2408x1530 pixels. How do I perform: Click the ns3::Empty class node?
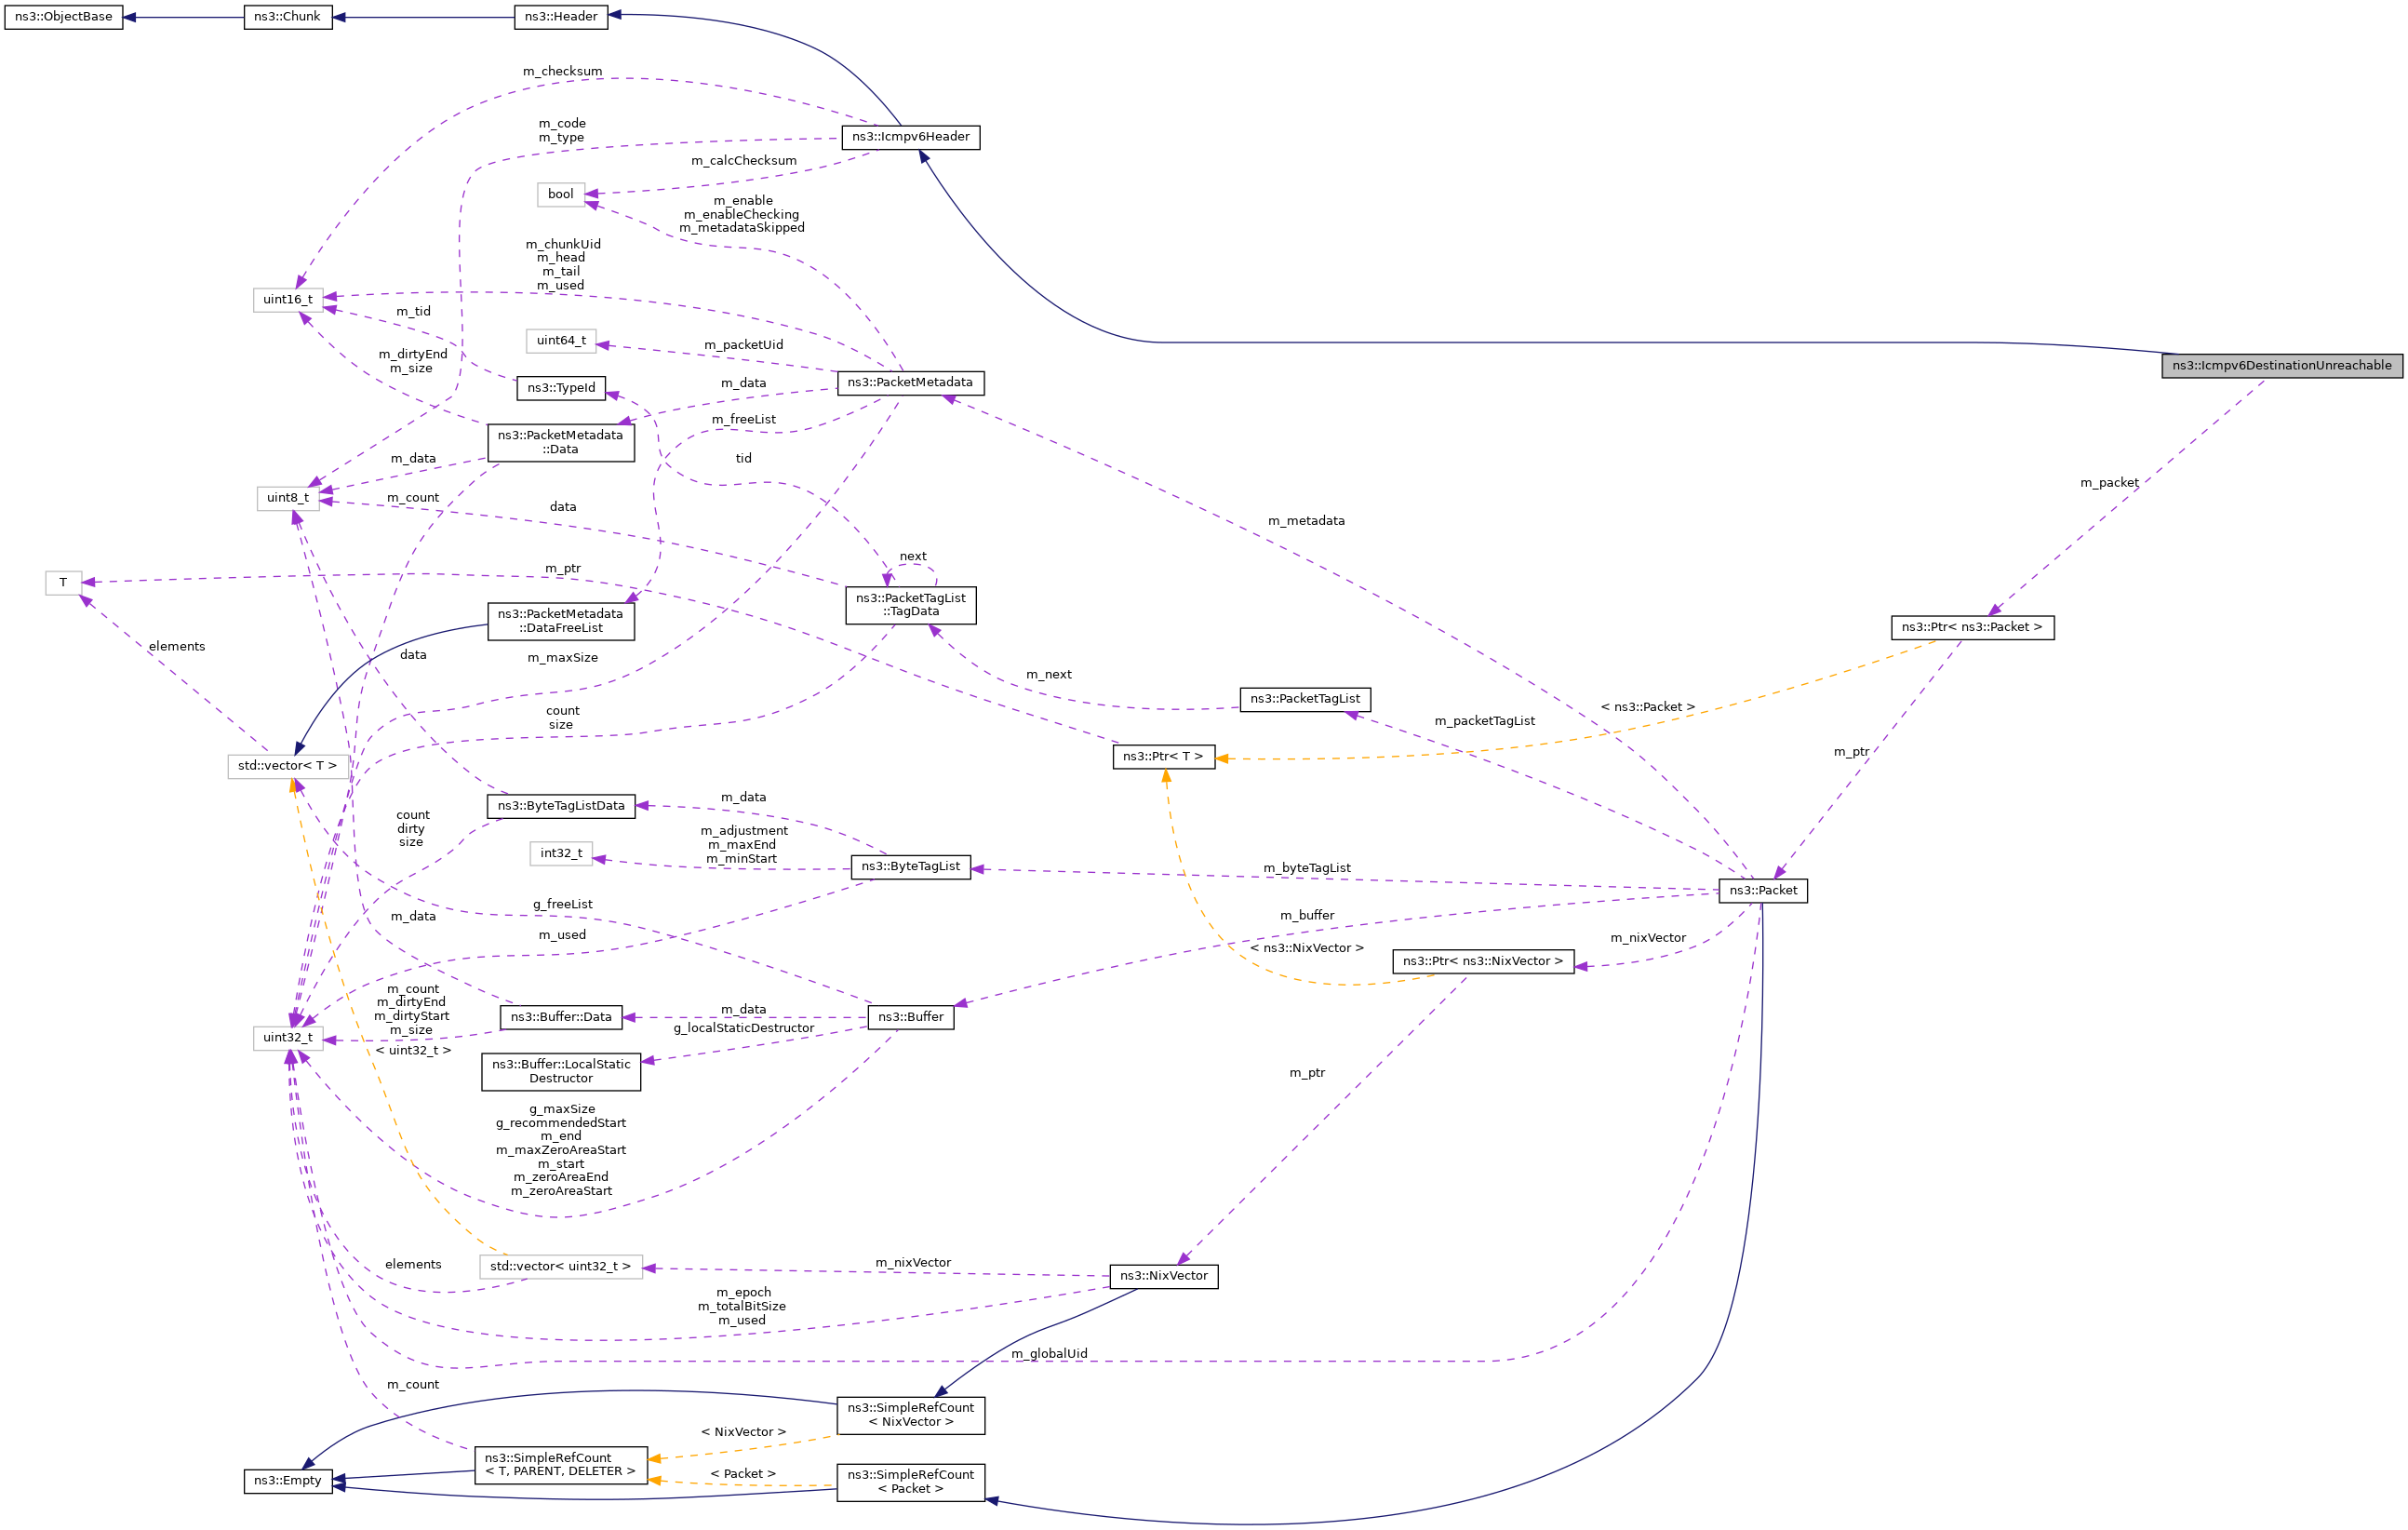click(288, 1481)
